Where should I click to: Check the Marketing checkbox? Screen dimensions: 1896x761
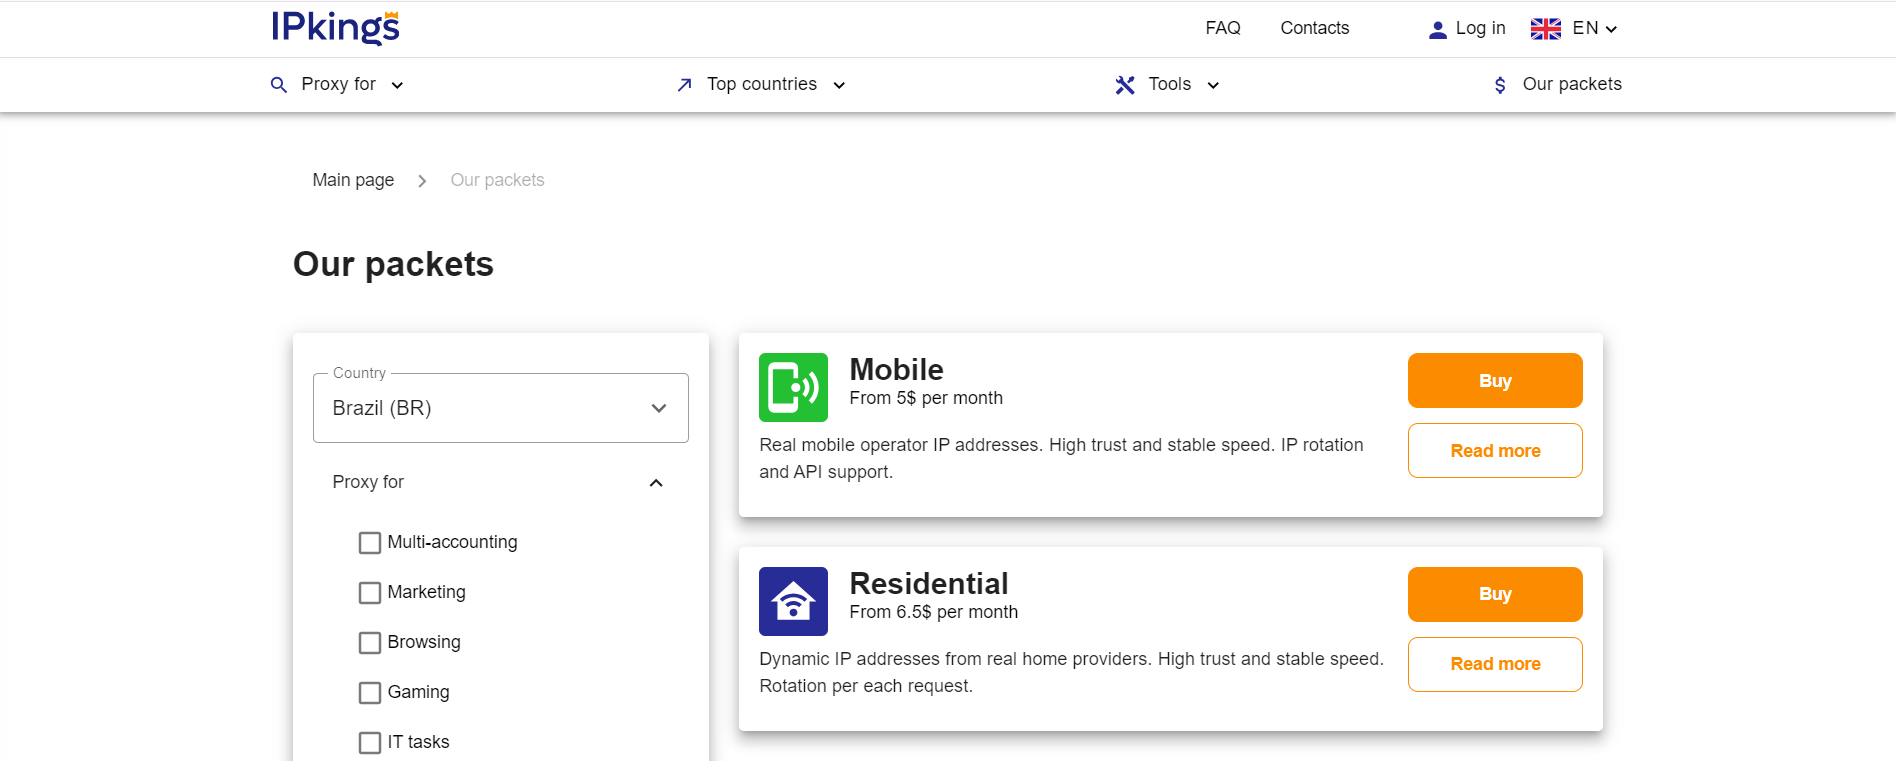pos(370,592)
